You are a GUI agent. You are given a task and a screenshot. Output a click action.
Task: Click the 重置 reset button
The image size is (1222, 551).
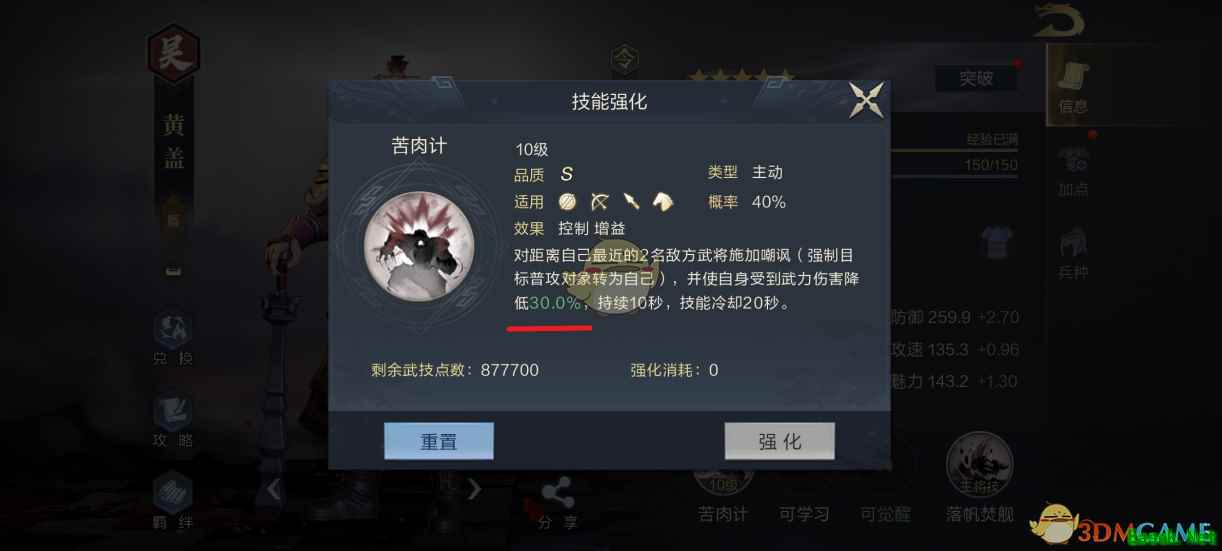coord(439,441)
